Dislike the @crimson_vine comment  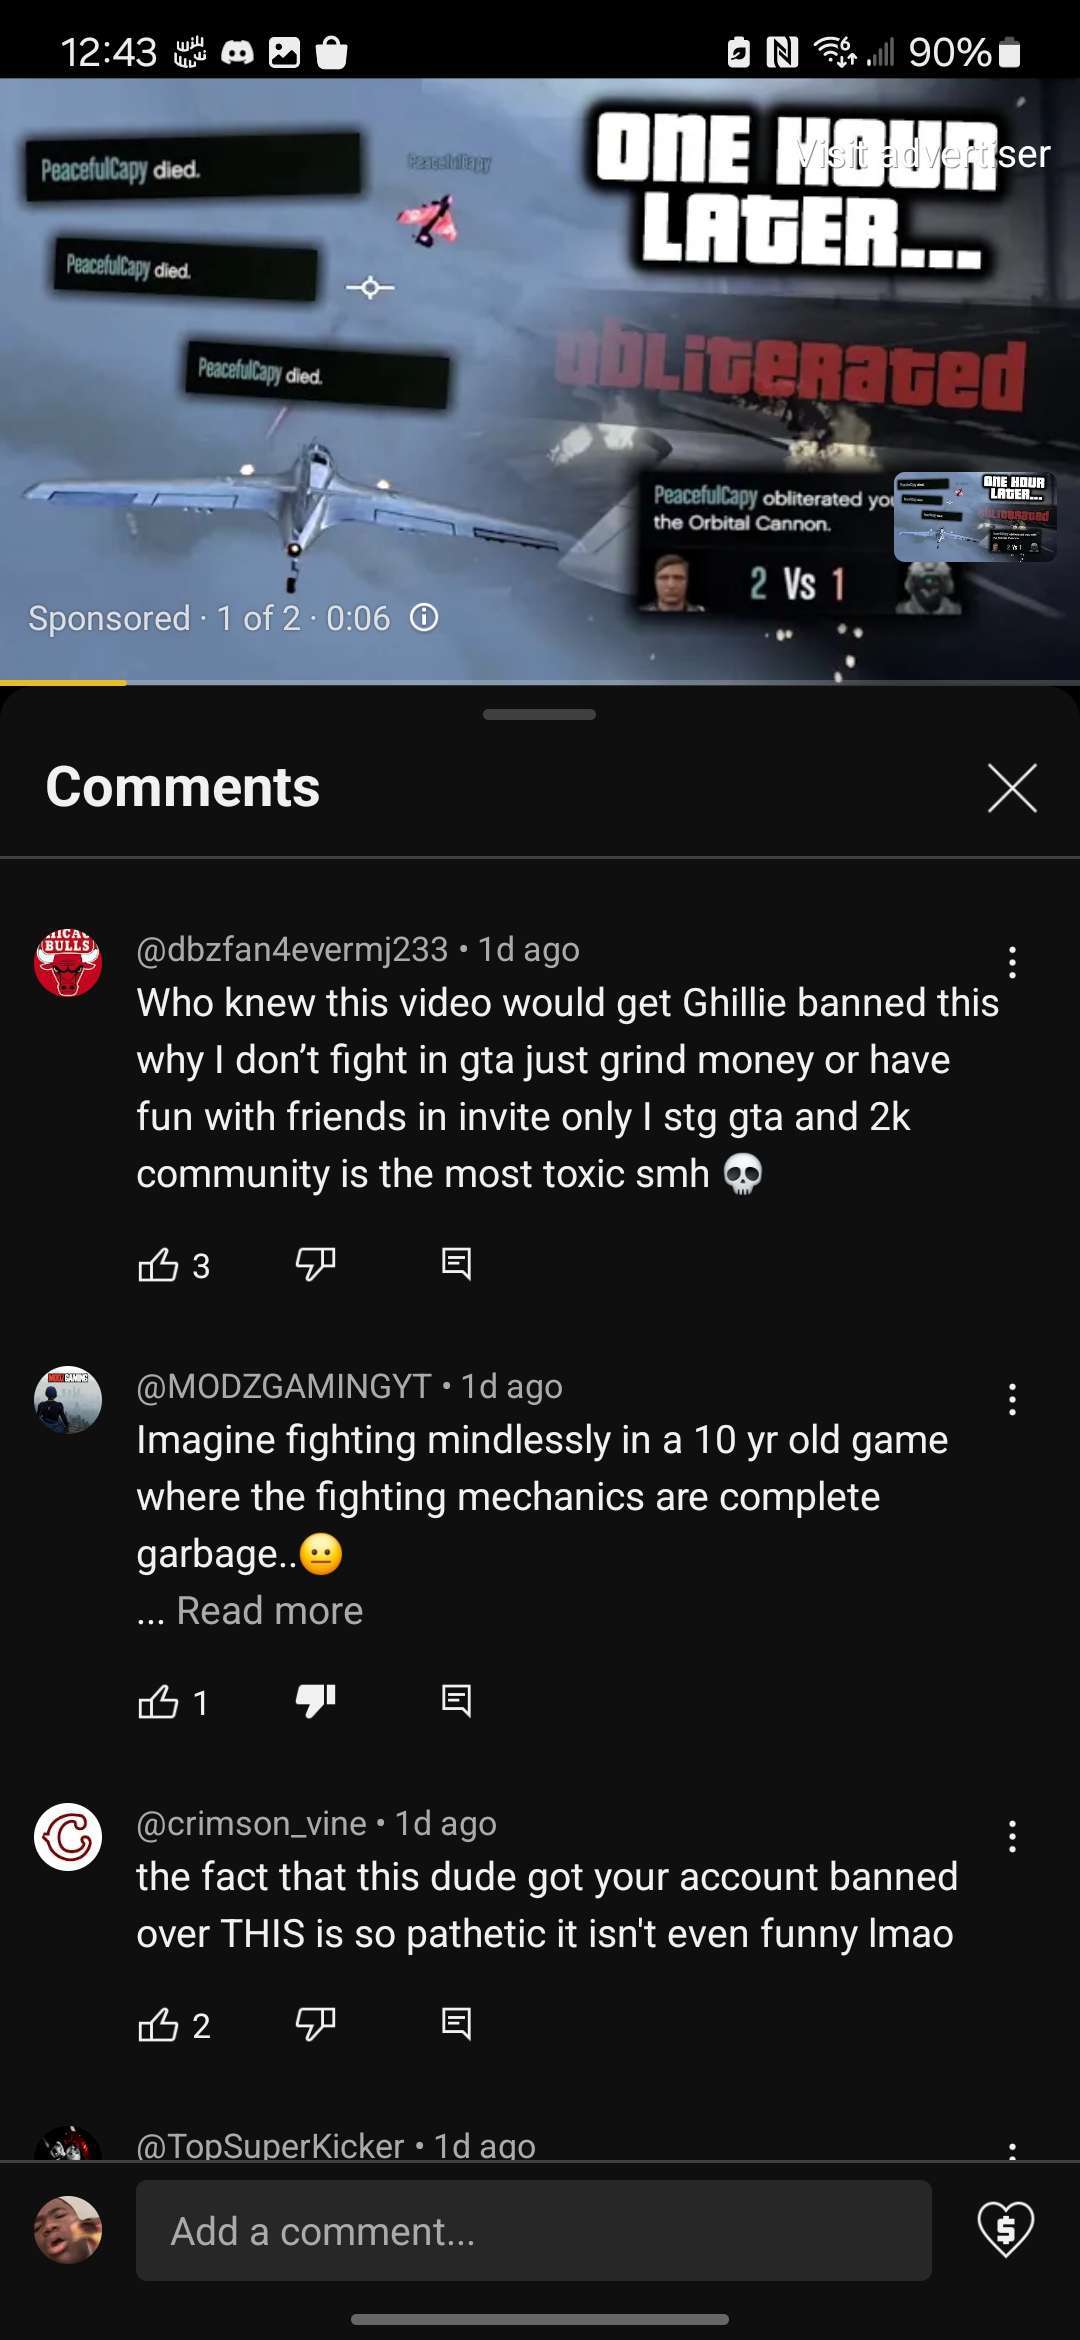[315, 2024]
